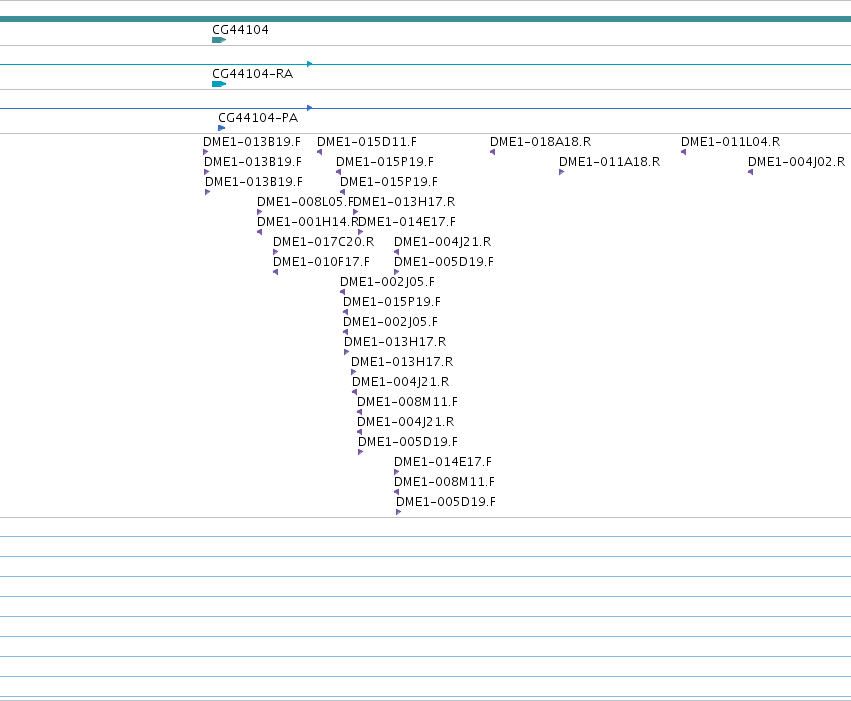Select DME1-013H17.R label beside DME1-008L05.F
Image resolution: width=851 pixels, height=701 pixels.
[x=404, y=202]
